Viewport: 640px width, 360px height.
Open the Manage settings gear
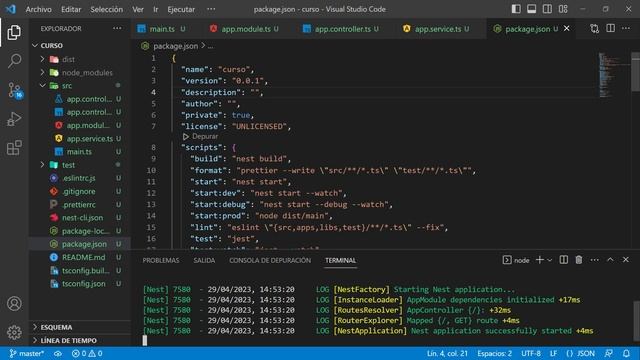click(x=14, y=332)
